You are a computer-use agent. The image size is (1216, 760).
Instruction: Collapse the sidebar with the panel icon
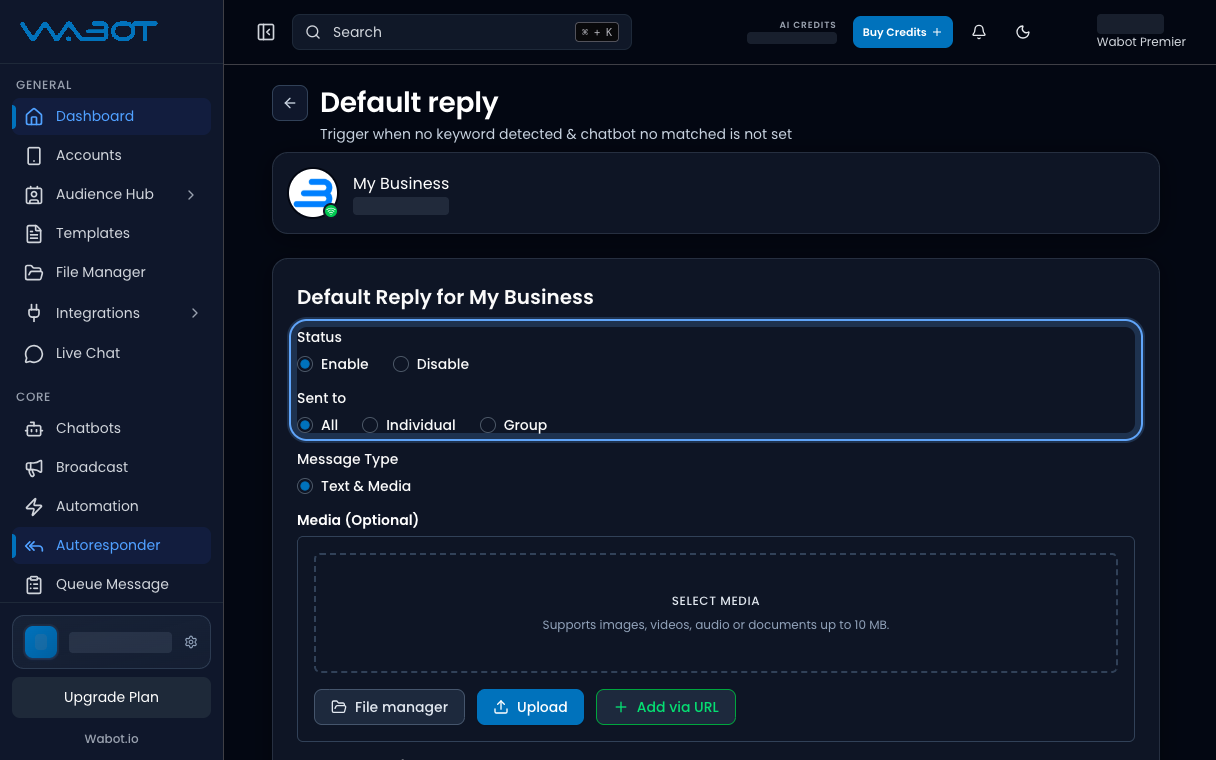click(x=266, y=32)
